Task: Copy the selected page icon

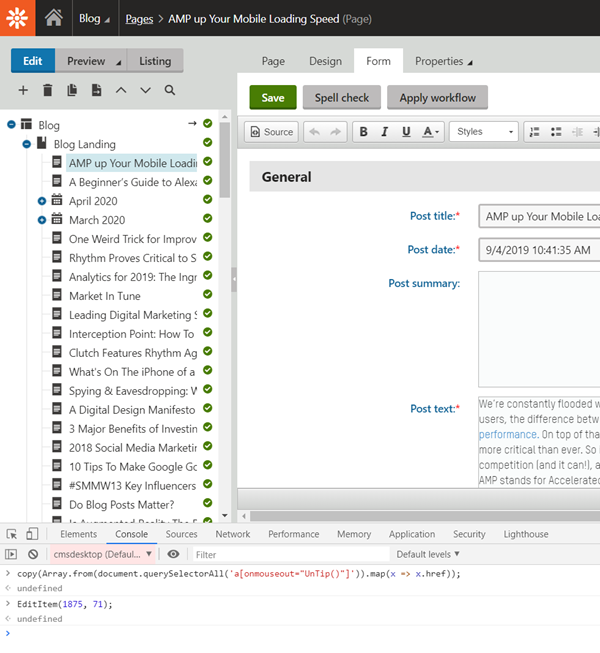Action: point(72,90)
